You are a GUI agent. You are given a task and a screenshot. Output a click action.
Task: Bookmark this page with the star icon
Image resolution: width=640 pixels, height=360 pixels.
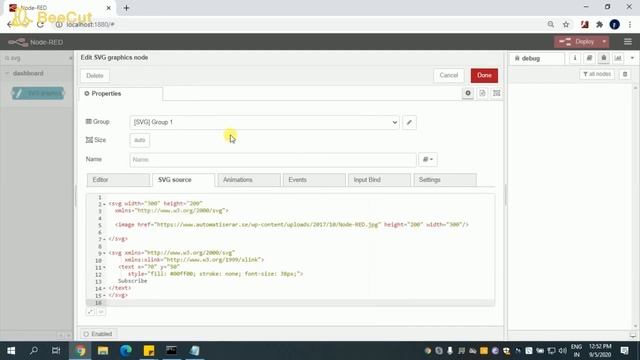tap(566, 24)
